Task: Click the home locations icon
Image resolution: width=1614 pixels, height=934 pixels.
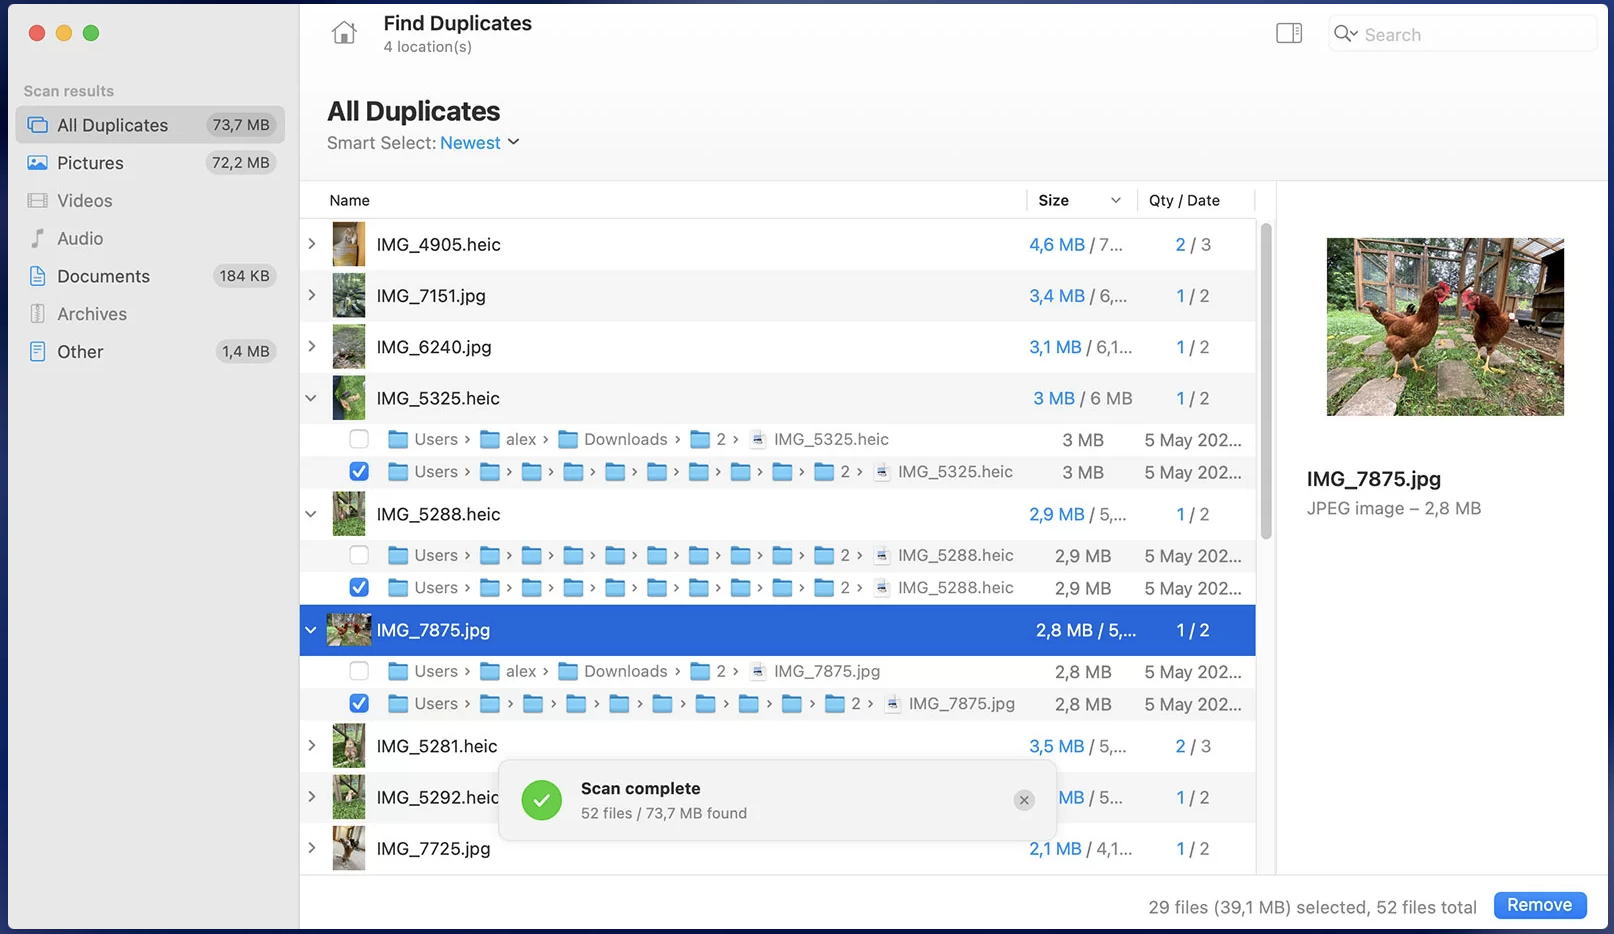Action: [x=344, y=32]
